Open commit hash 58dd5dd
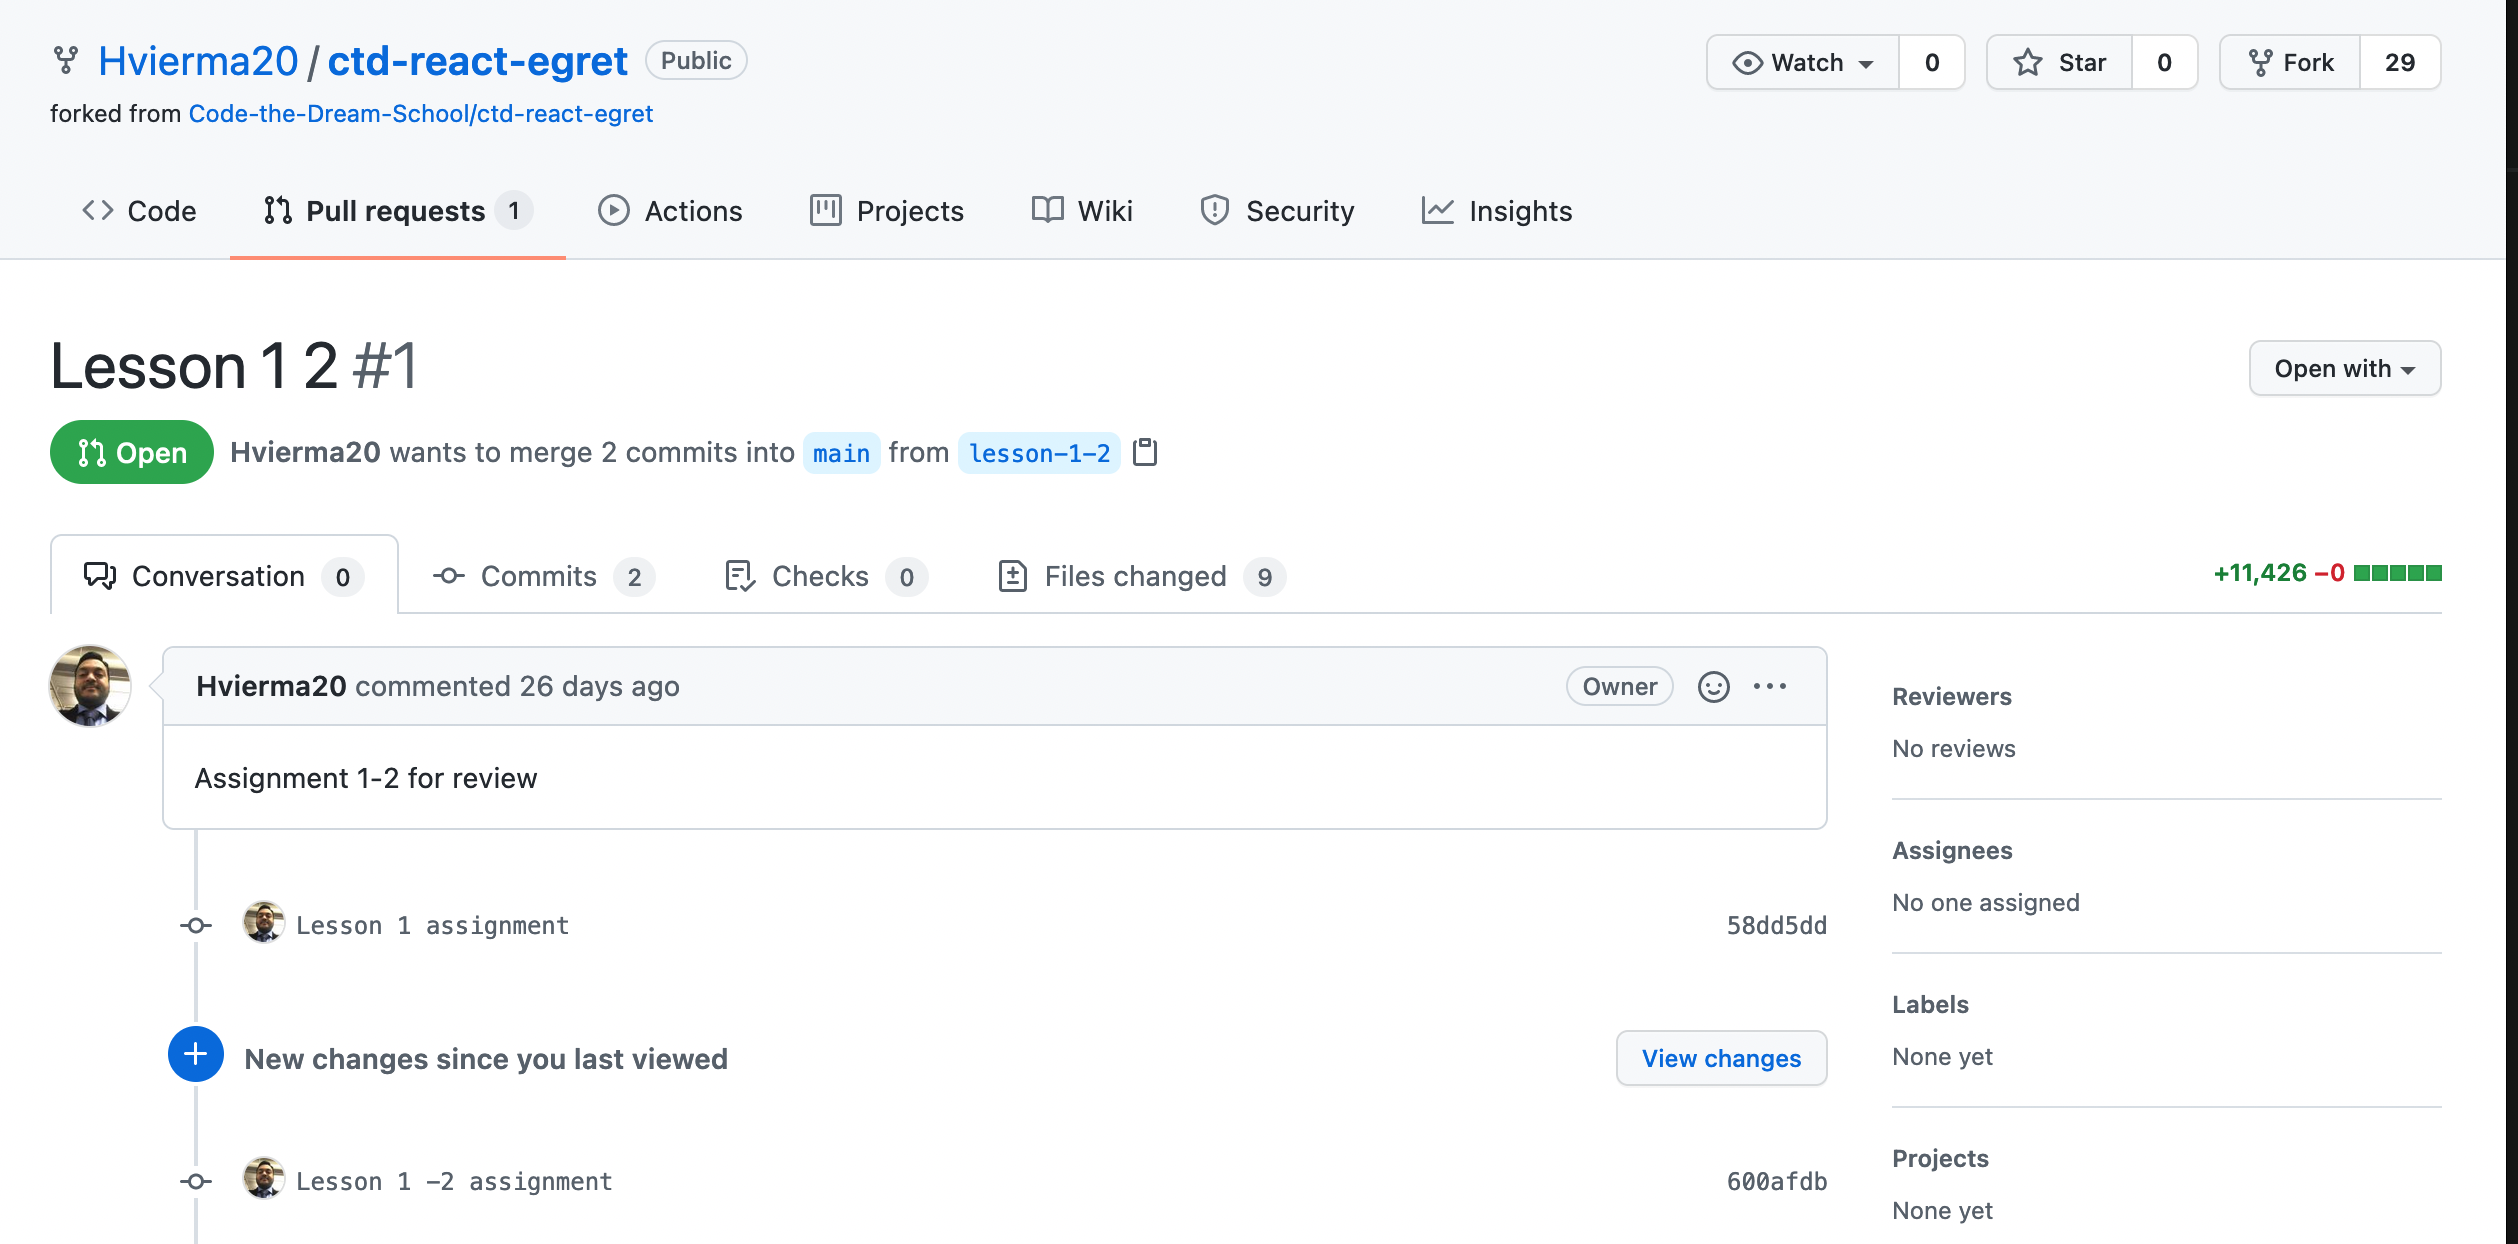2518x1244 pixels. 1776,926
